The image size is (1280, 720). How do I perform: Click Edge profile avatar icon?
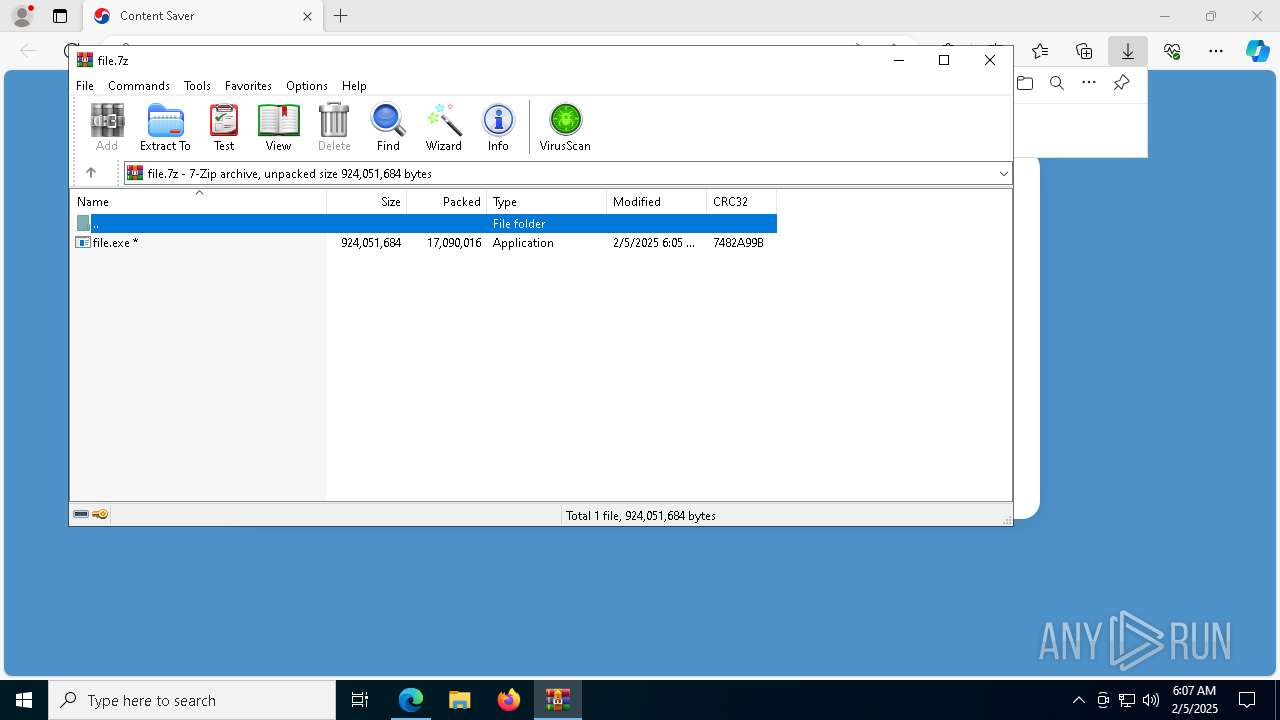[22, 16]
